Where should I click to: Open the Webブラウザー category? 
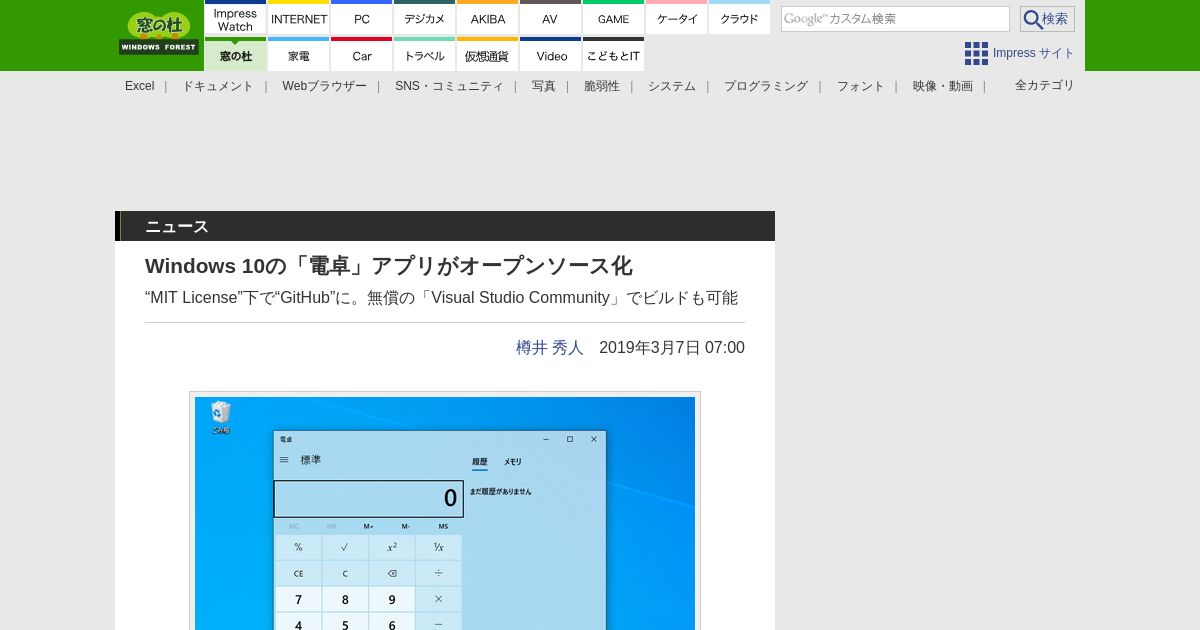pos(325,86)
